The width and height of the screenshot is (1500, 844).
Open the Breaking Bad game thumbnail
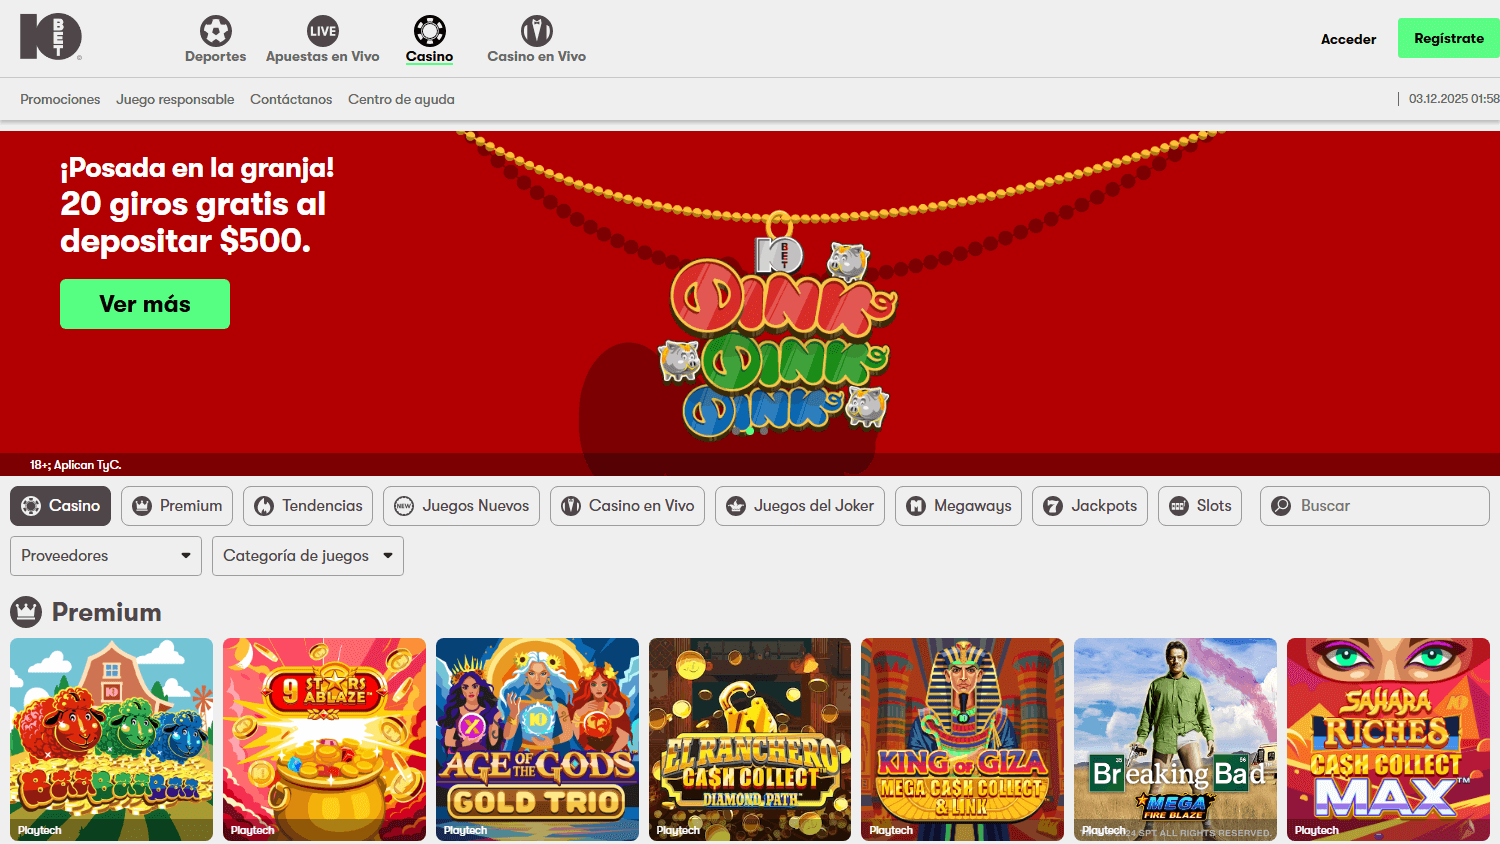(x=1175, y=739)
